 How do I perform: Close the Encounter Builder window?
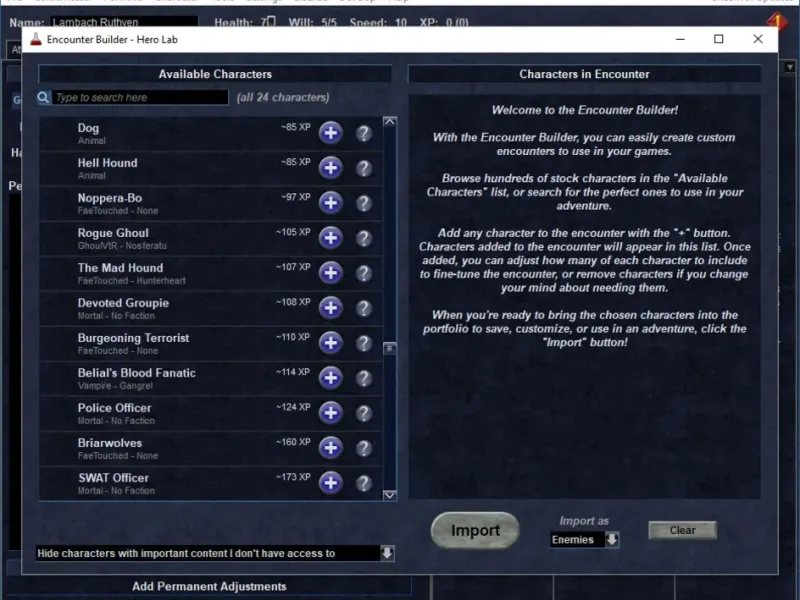[x=758, y=39]
